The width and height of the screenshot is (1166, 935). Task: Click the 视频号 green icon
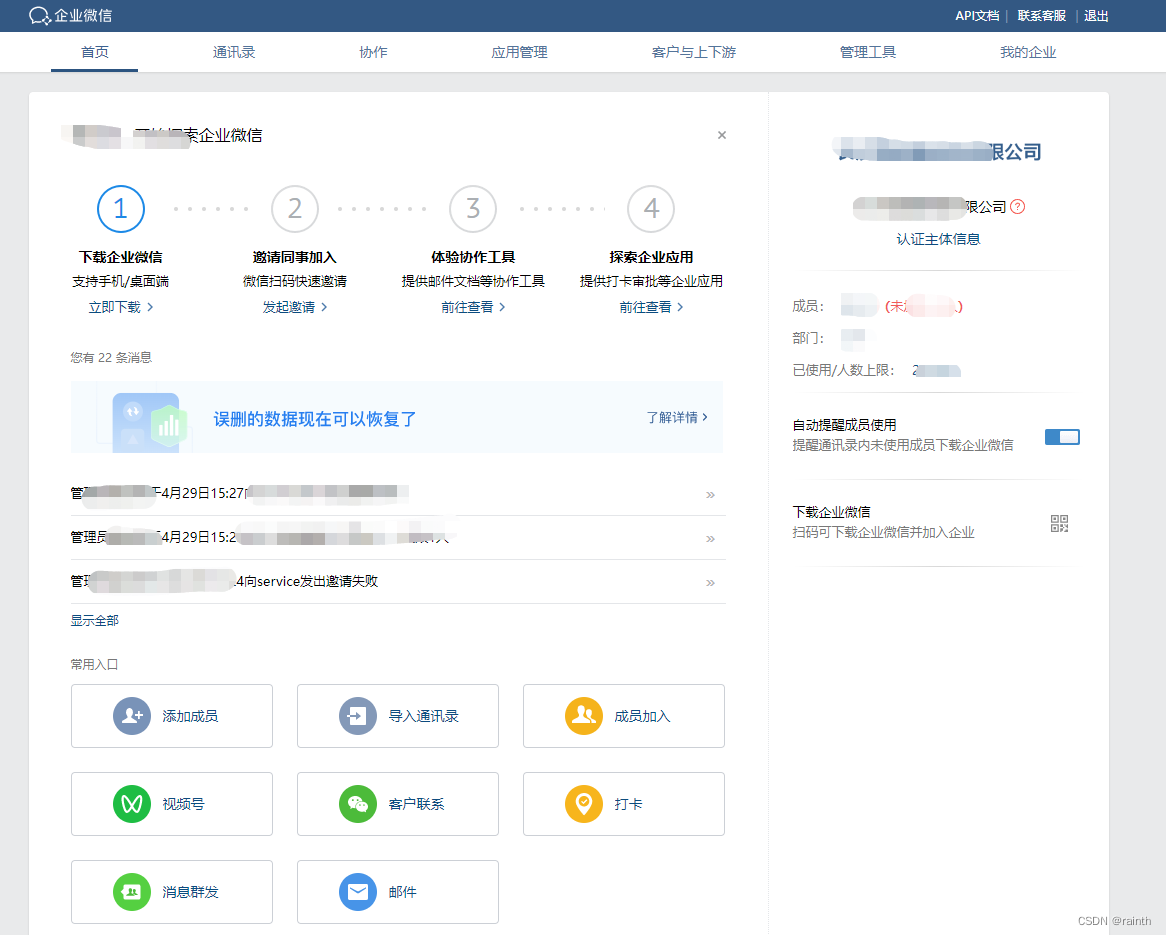(x=132, y=804)
